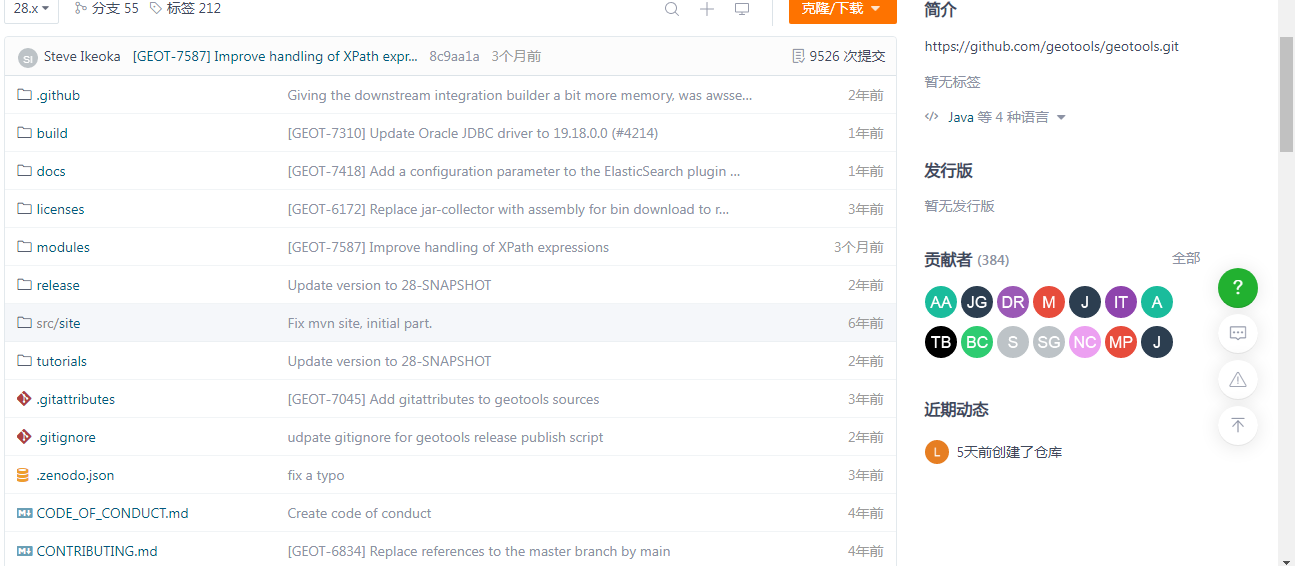Open contributor avatar TB
Screen dimensions: 1295x566
click(x=941, y=342)
